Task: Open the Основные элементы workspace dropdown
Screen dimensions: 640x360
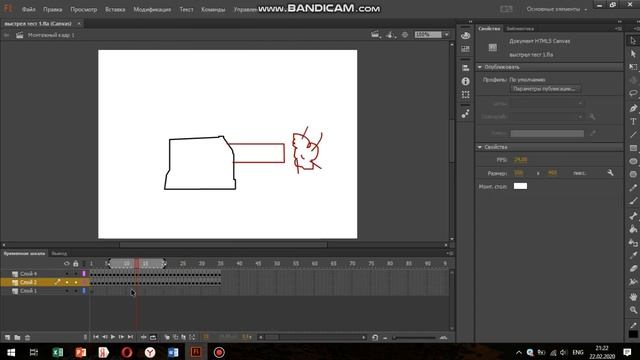Action: click(x=557, y=9)
